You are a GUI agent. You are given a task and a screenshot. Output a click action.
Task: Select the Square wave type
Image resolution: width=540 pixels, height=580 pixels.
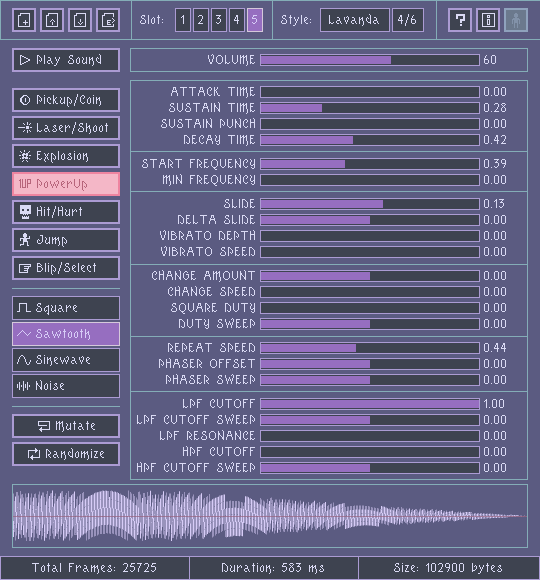[x=66, y=308]
